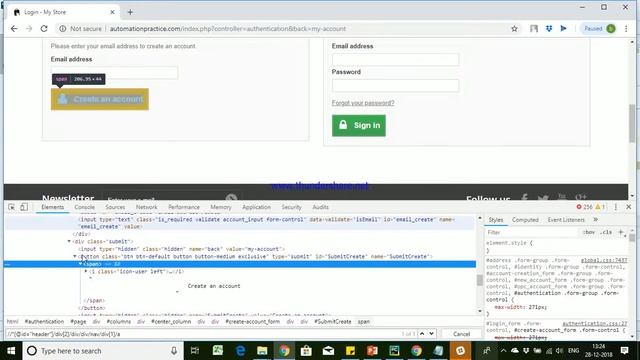640x360 pixels.
Task: Select #create-account_form in the breadcrumb
Action: pyautogui.click(x=252, y=322)
